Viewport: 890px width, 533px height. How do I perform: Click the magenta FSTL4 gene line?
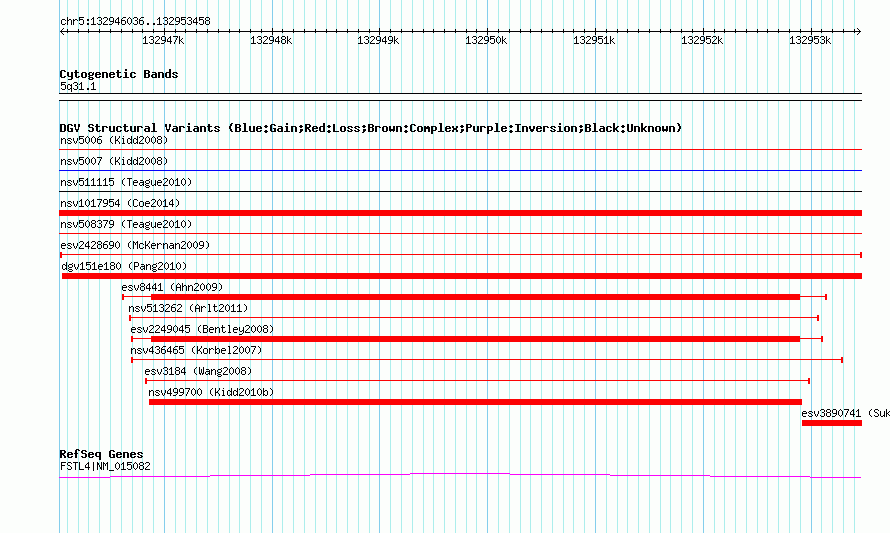pyautogui.click(x=460, y=476)
